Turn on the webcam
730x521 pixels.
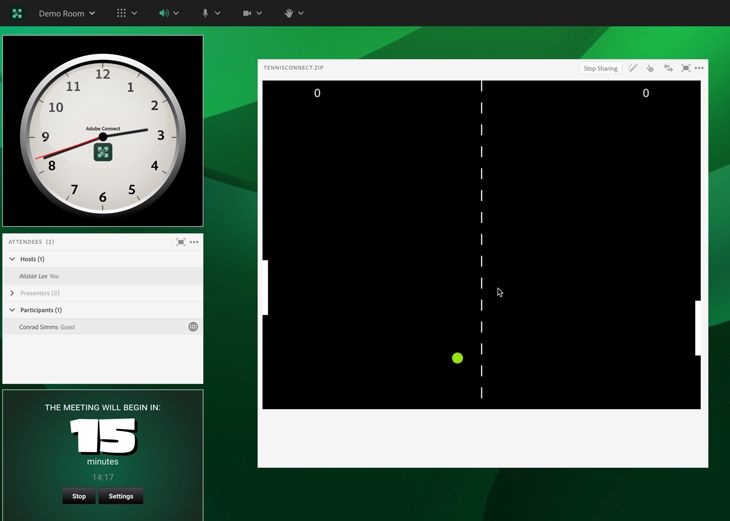247,13
